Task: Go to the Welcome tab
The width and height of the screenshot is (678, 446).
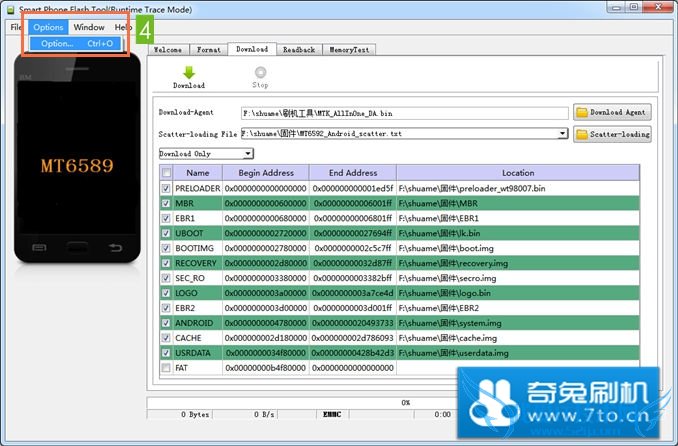Action: pos(167,49)
